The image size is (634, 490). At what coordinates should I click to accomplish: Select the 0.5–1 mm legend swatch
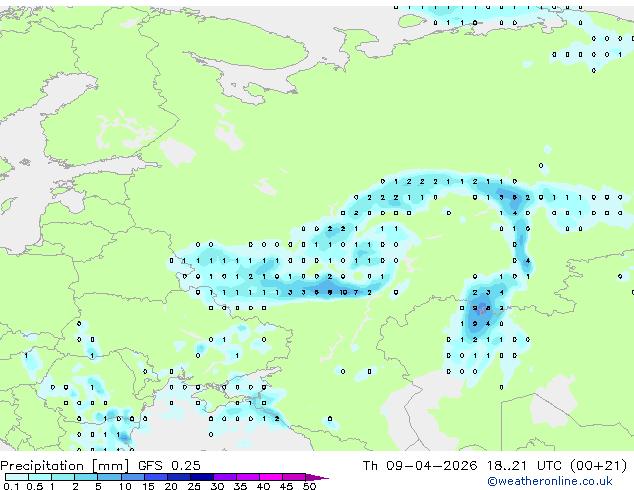pos(40,477)
